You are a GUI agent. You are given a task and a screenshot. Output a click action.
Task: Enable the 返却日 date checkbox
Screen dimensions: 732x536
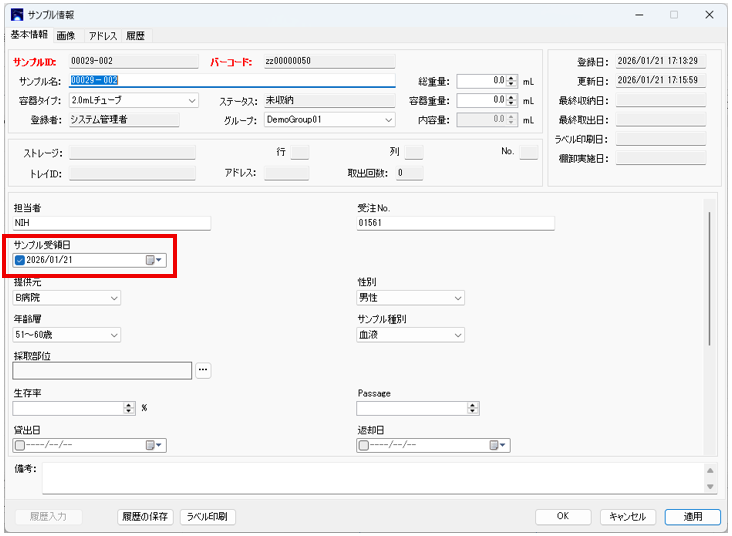365,445
